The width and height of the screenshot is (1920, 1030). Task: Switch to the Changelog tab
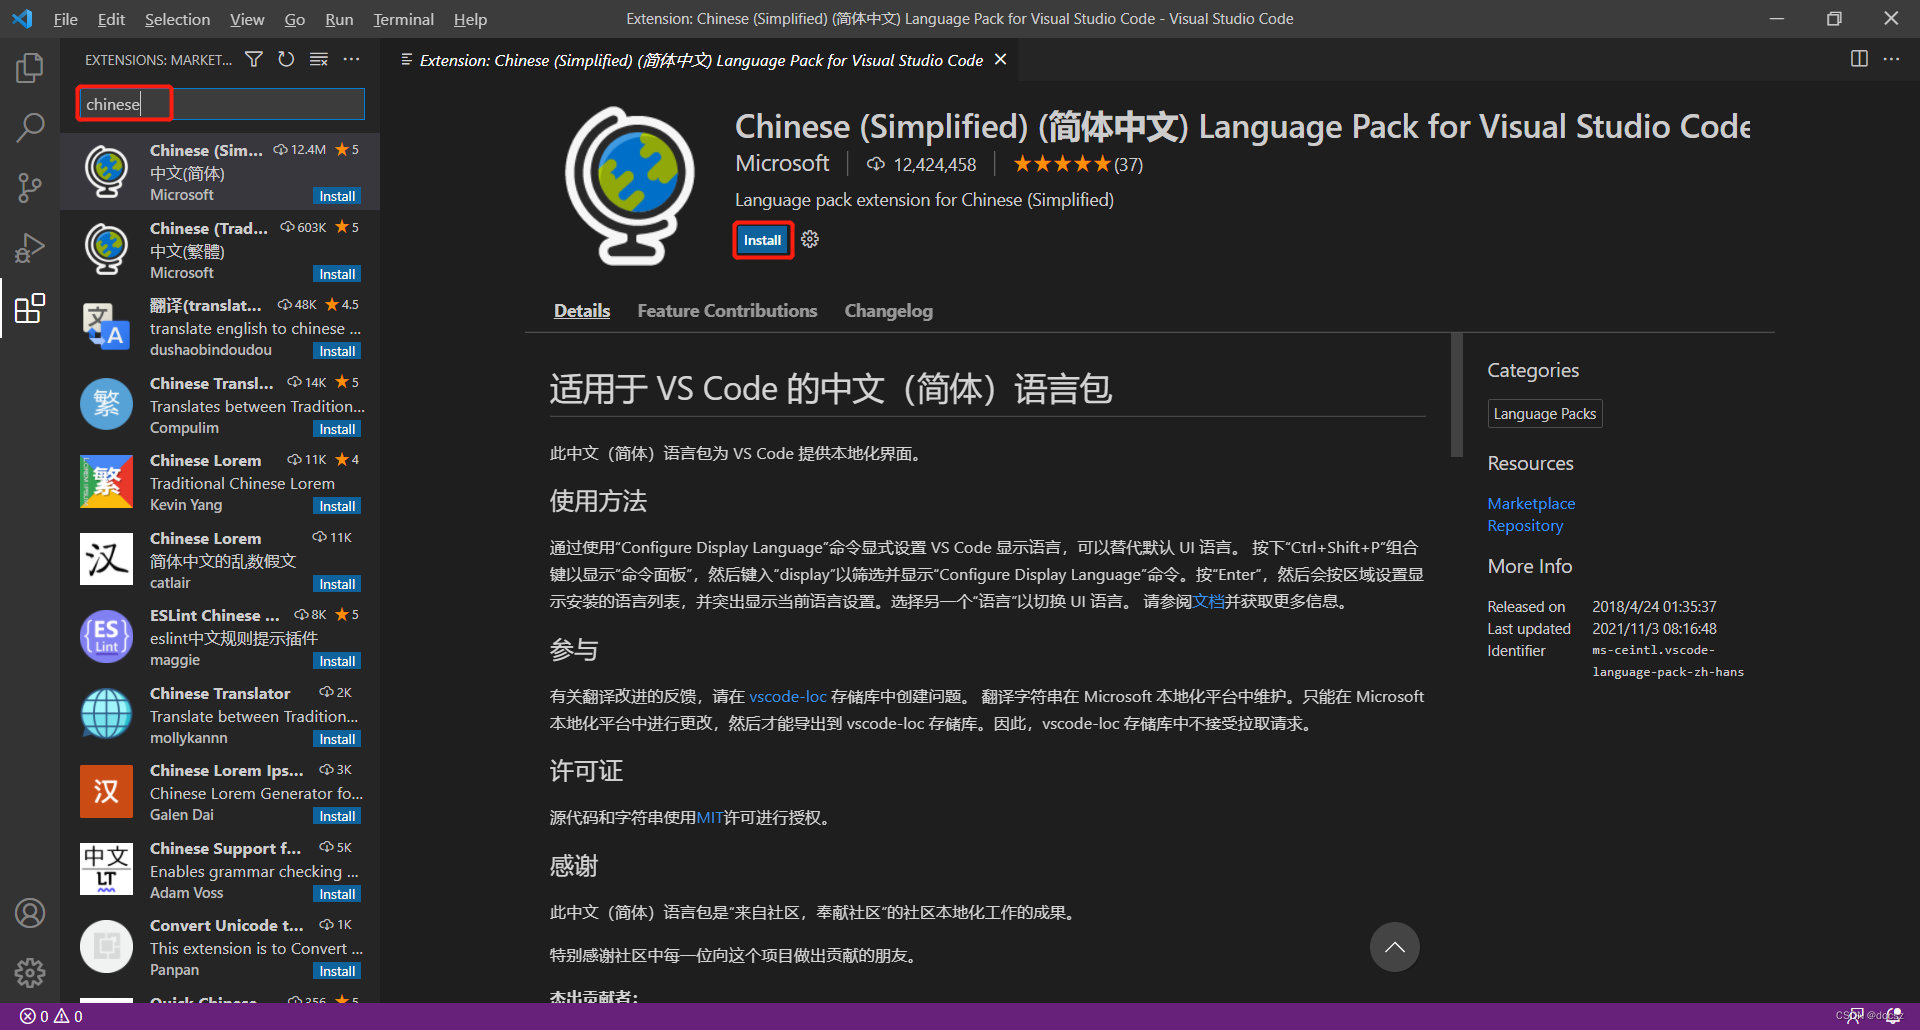click(888, 311)
